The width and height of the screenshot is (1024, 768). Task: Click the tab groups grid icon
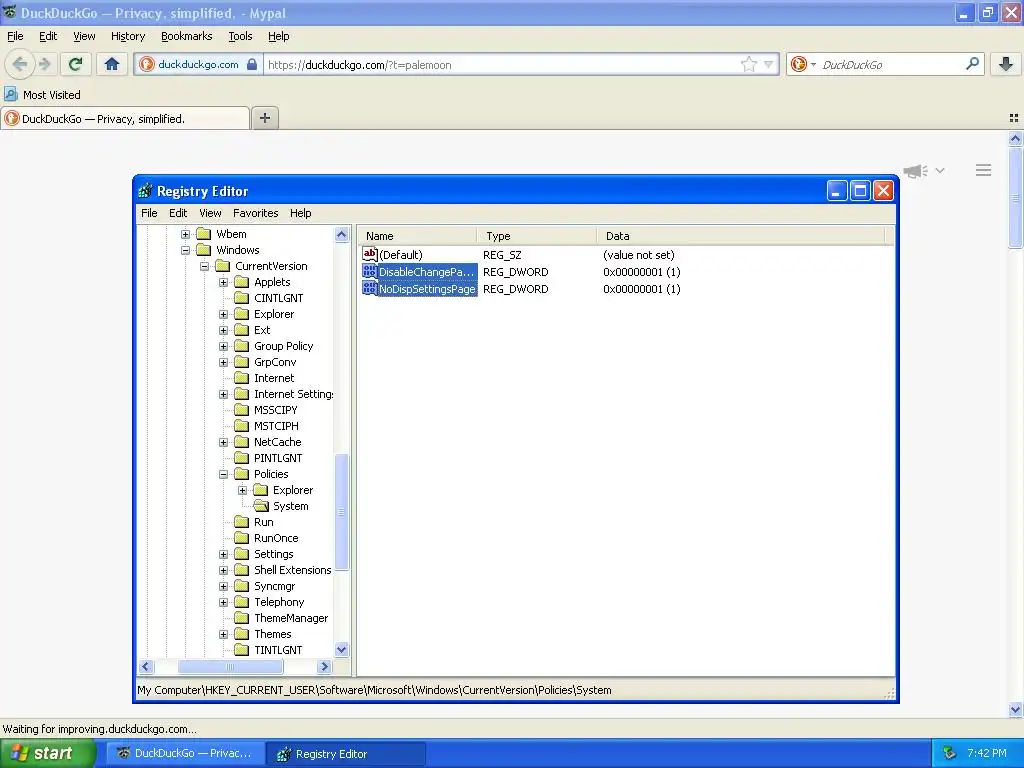click(x=1014, y=118)
